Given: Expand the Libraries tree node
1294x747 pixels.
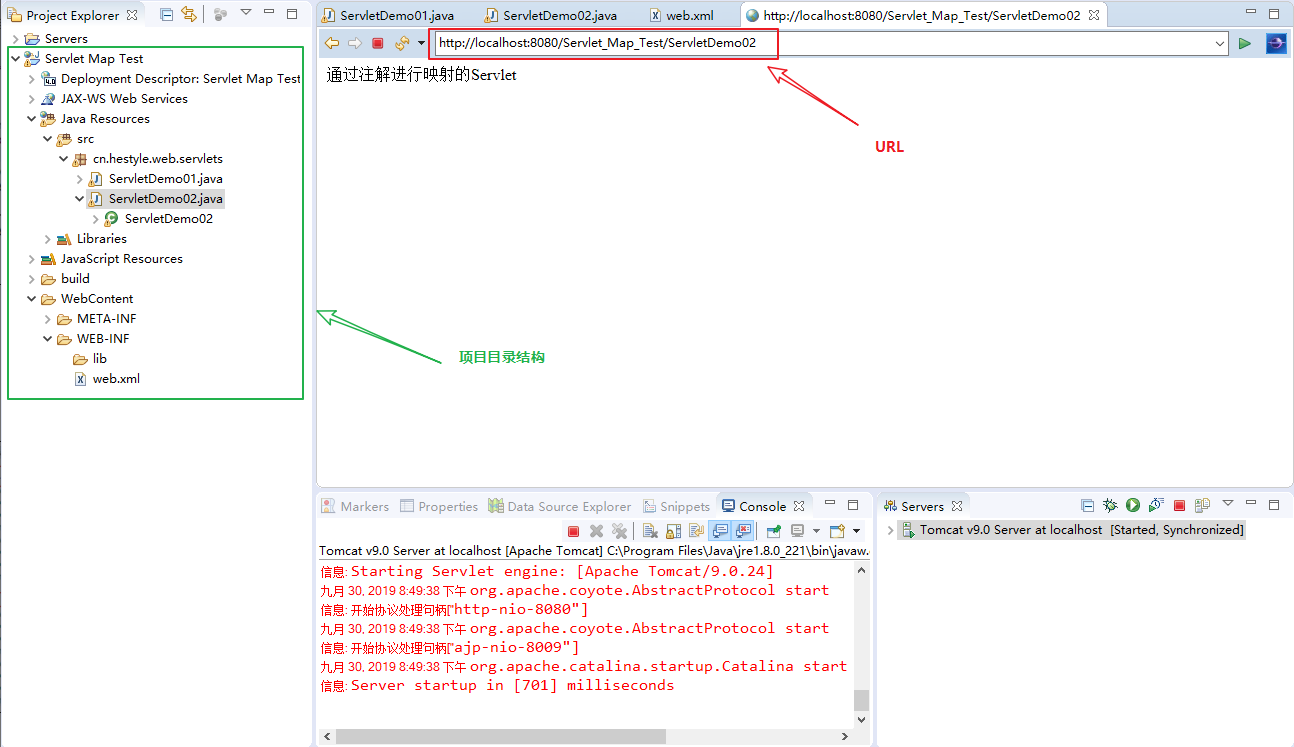Looking at the screenshot, I should [47, 239].
